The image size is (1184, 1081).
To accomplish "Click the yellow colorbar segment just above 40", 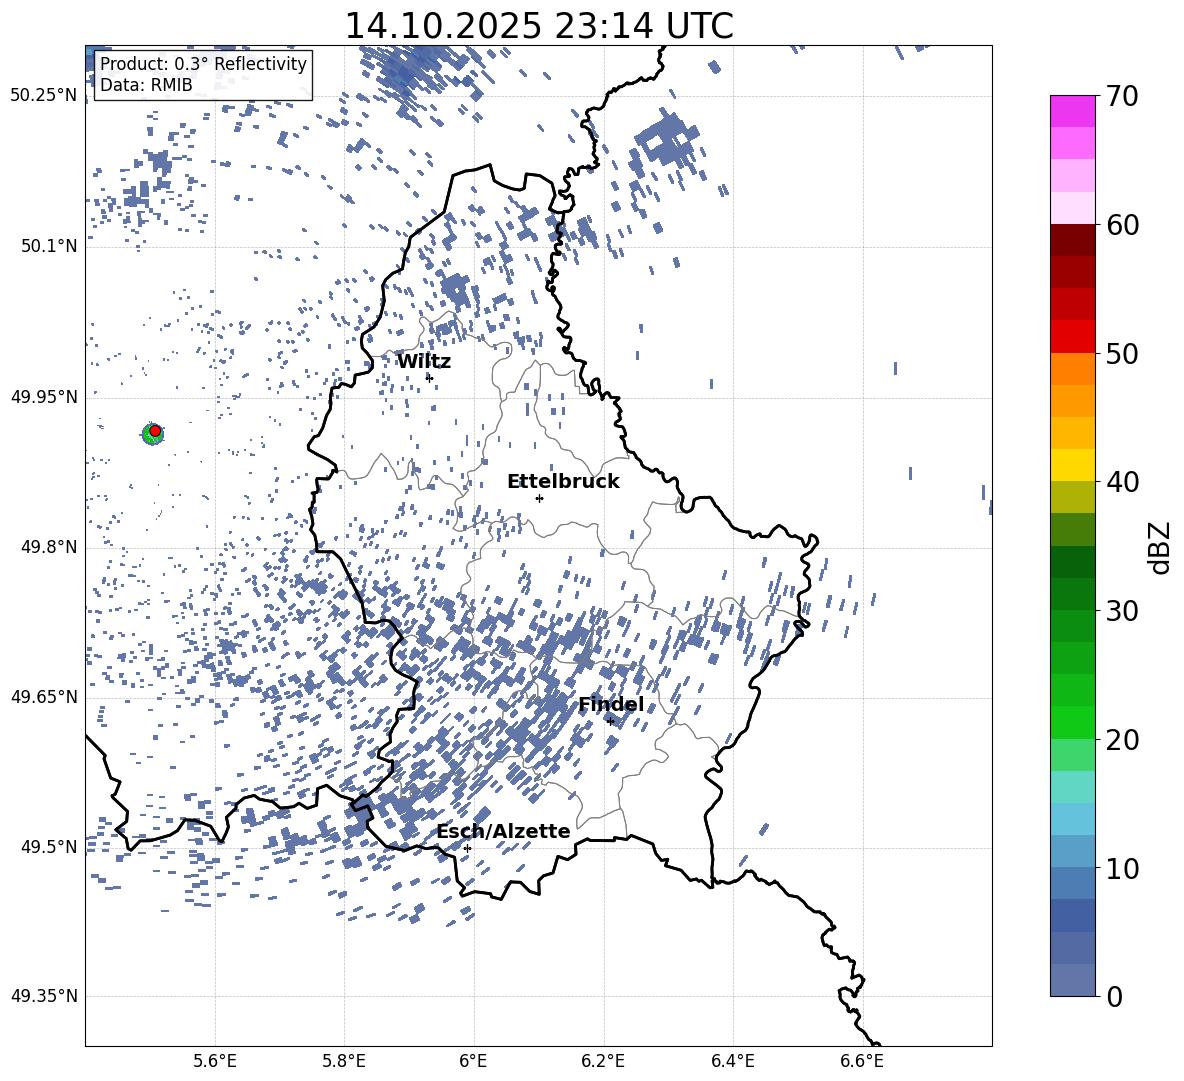I will pyautogui.click(x=1072, y=465).
